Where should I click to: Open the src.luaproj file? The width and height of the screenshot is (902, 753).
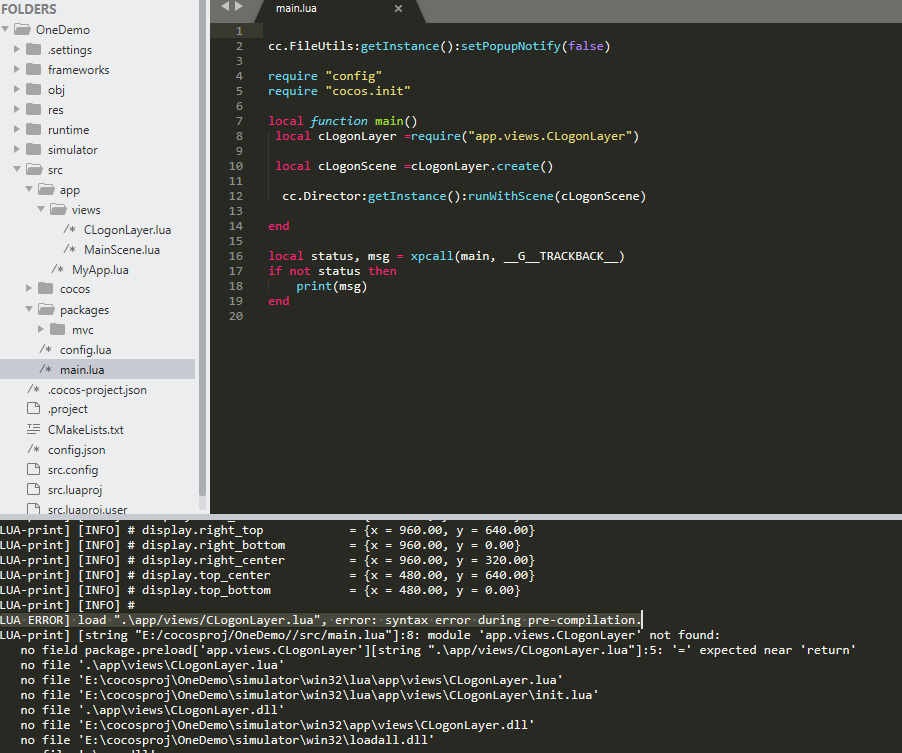75,490
